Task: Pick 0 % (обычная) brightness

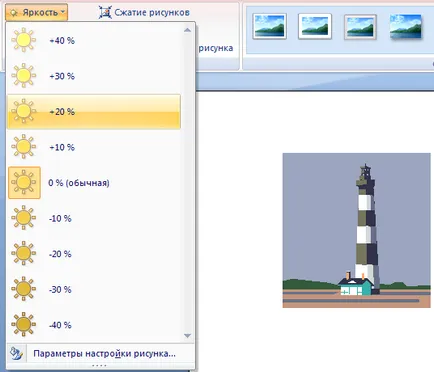Action: (x=94, y=183)
